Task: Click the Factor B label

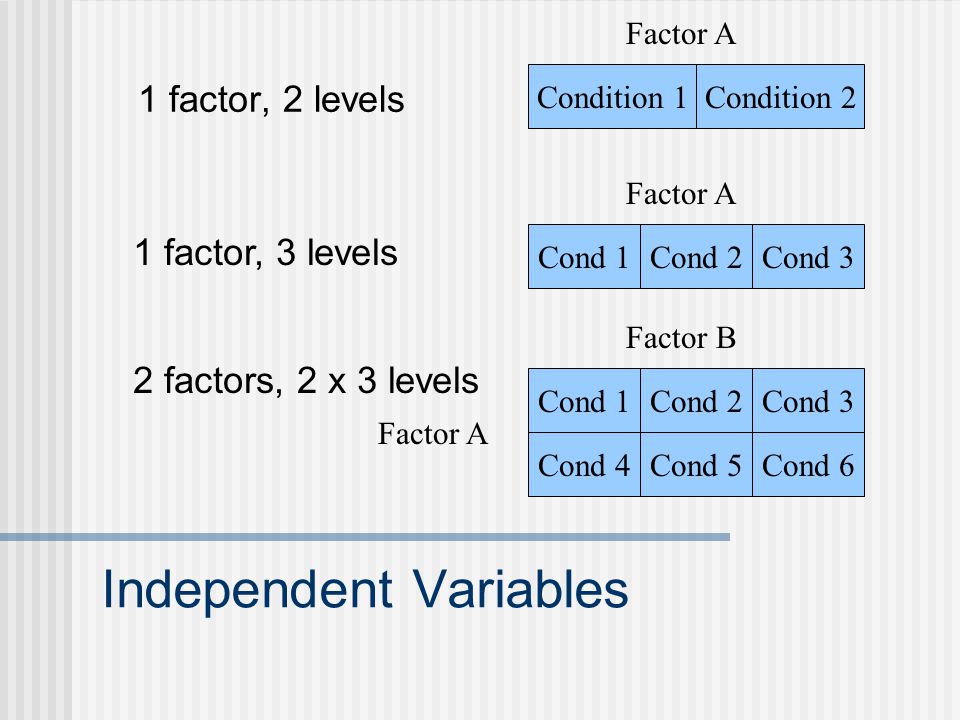Action: click(x=680, y=338)
